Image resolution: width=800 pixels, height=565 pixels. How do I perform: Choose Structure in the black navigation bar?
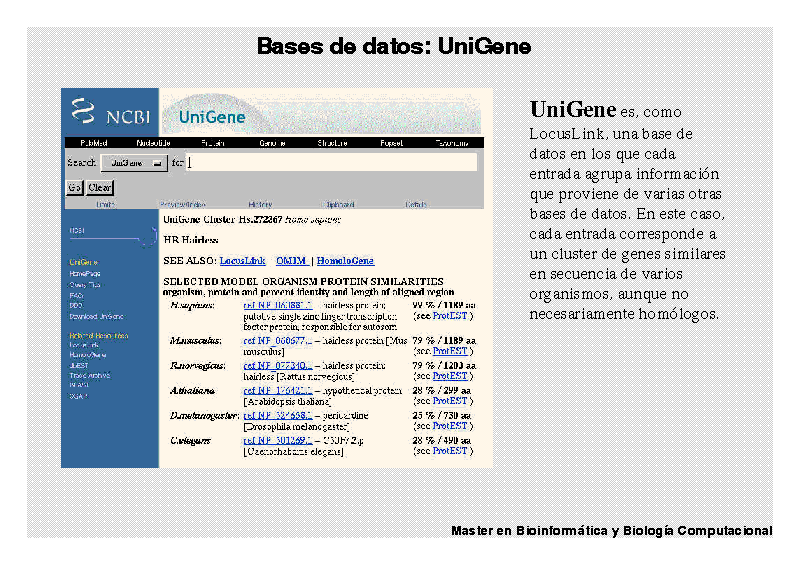(332, 143)
